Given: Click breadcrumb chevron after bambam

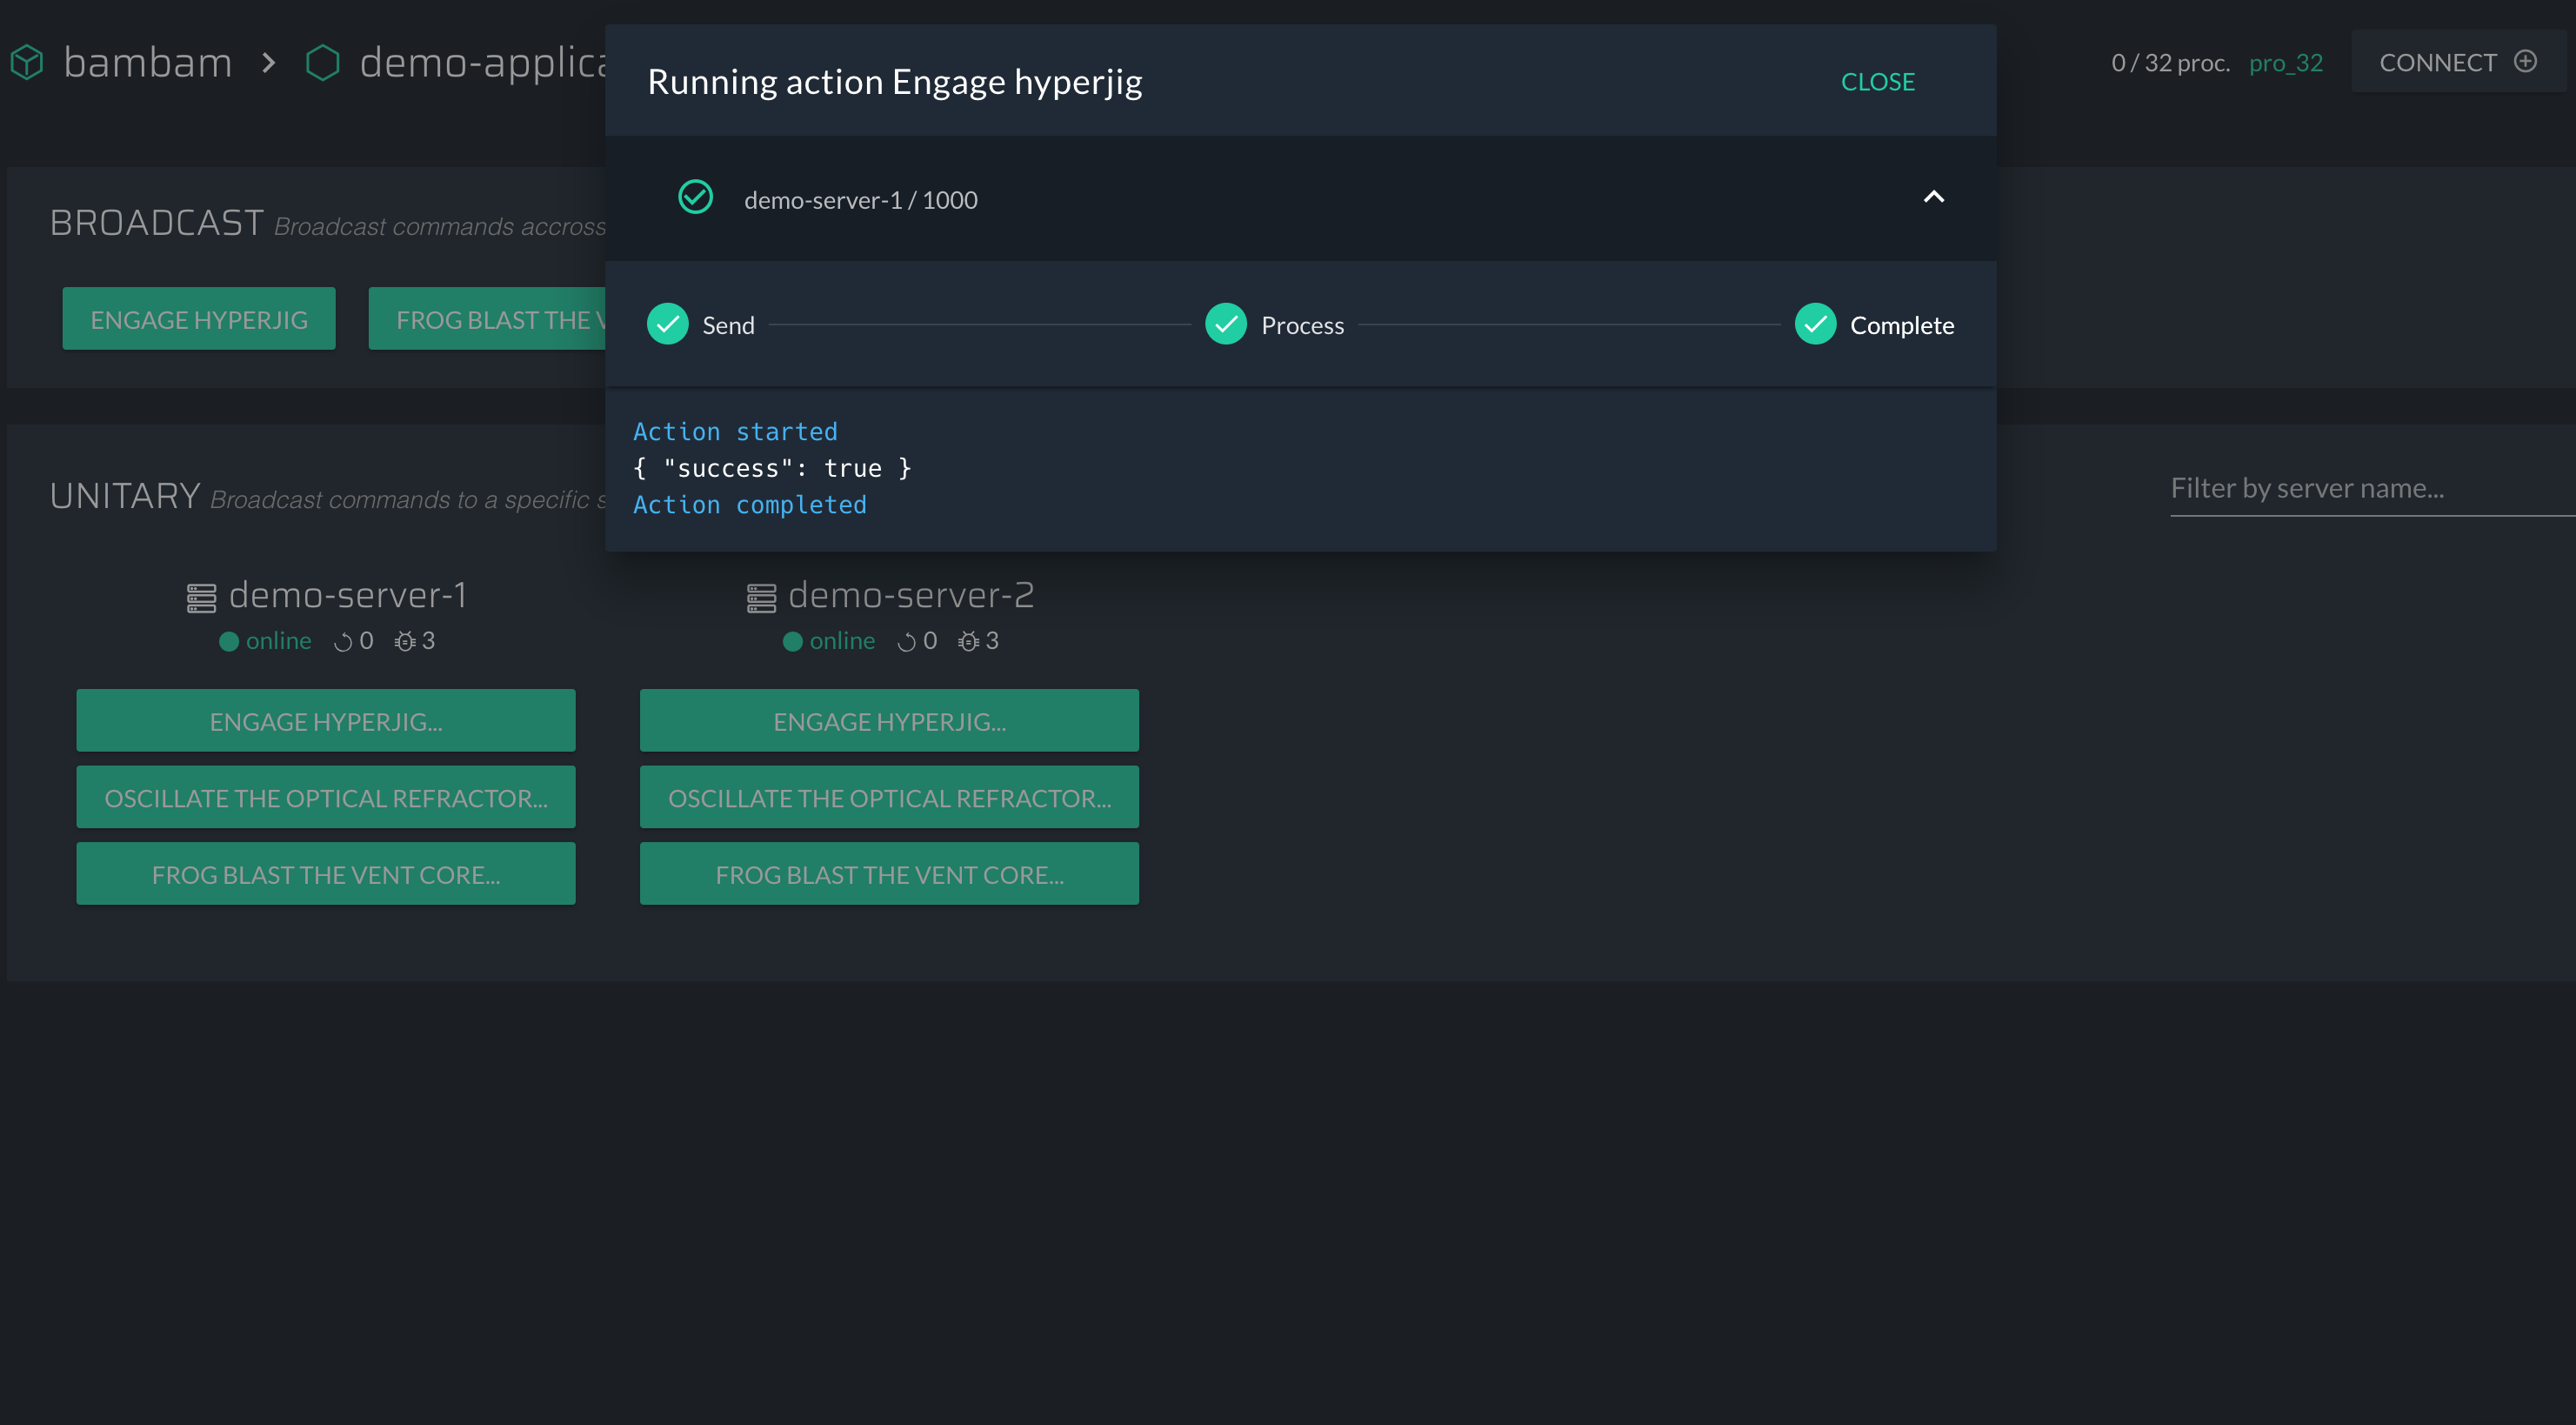Looking at the screenshot, I should [268, 63].
